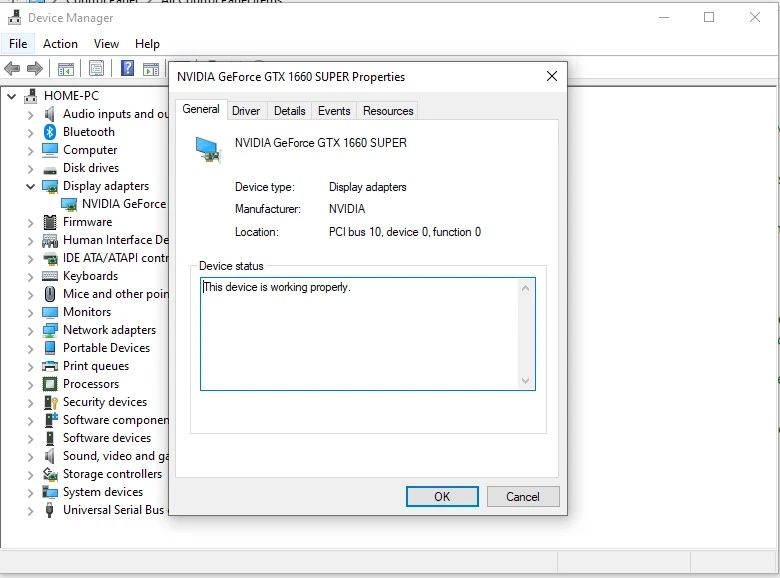Click the Device status scrollbar down arrow

[x=525, y=381]
